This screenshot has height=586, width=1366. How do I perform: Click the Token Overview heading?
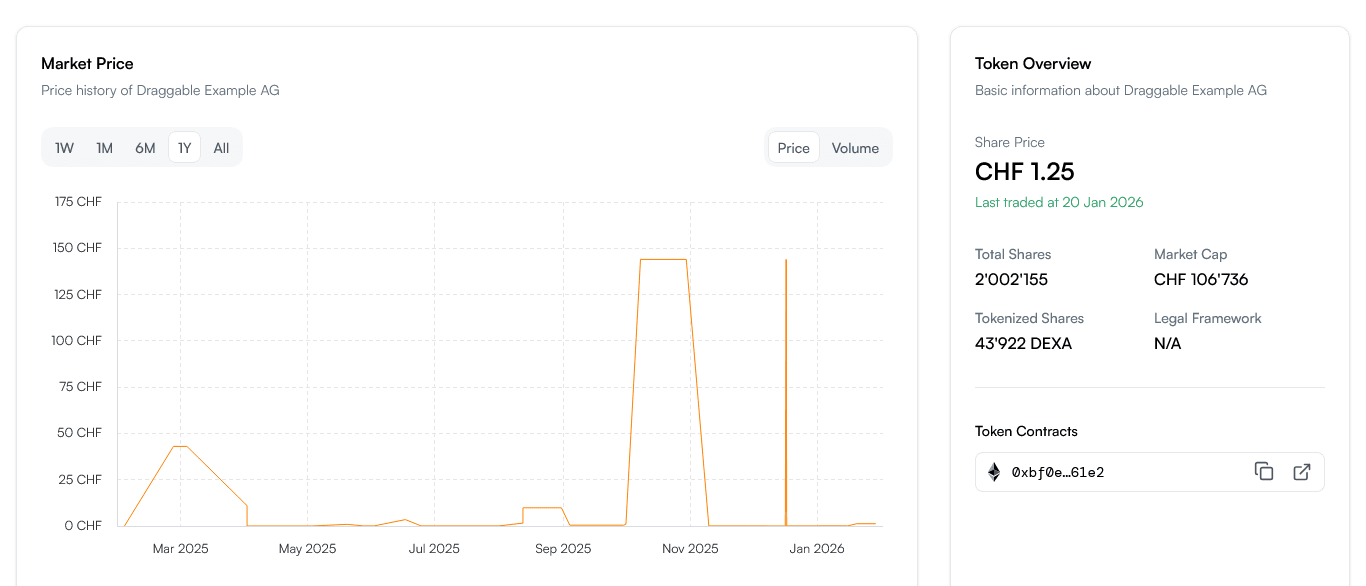click(1033, 64)
